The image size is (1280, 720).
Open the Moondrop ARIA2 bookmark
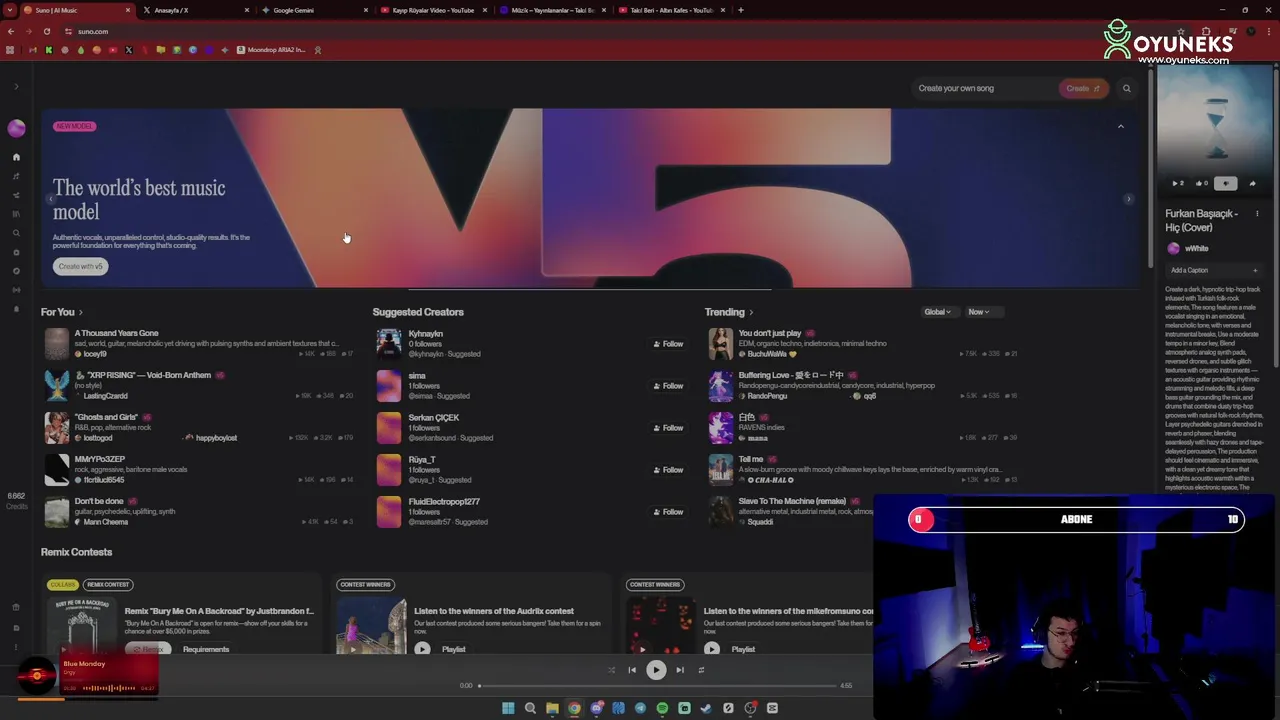pyautogui.click(x=271, y=50)
